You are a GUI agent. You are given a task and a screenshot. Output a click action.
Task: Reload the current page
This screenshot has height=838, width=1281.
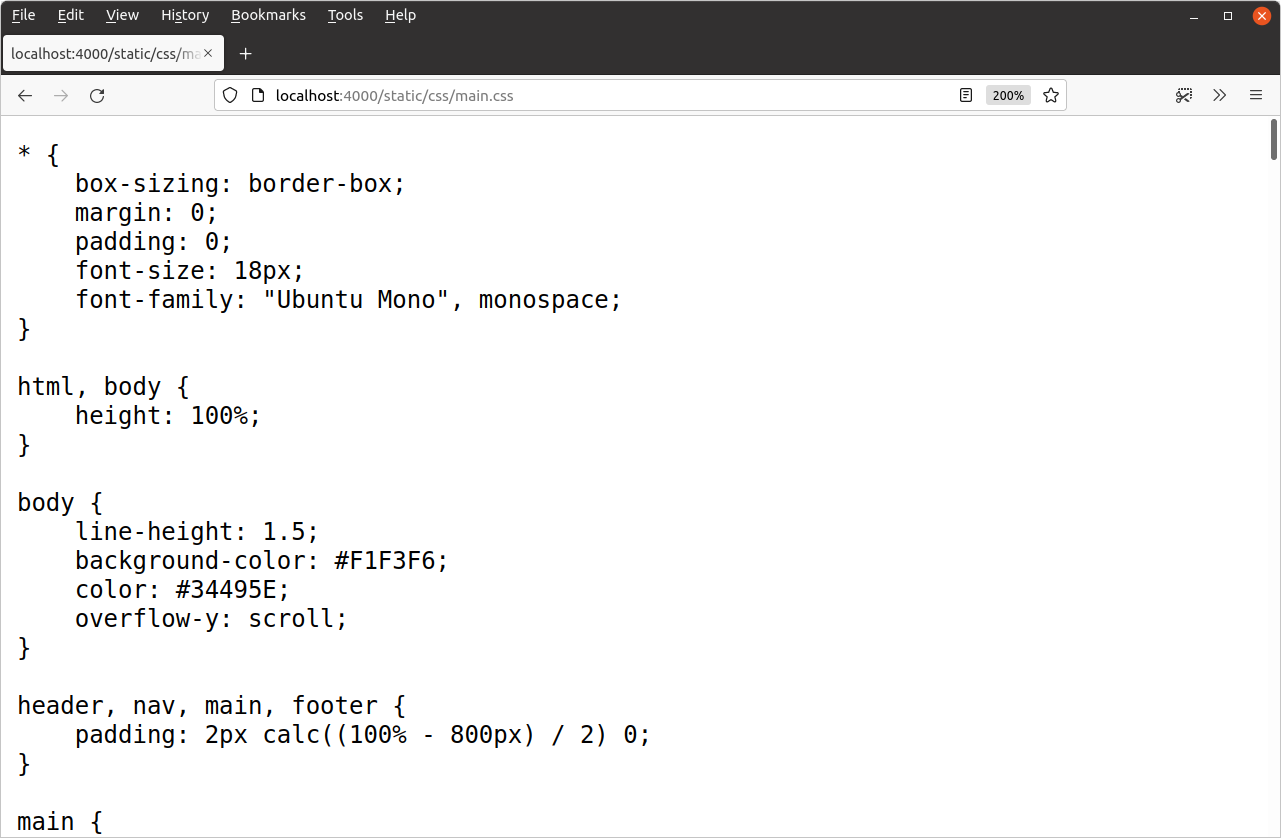[x=97, y=96]
